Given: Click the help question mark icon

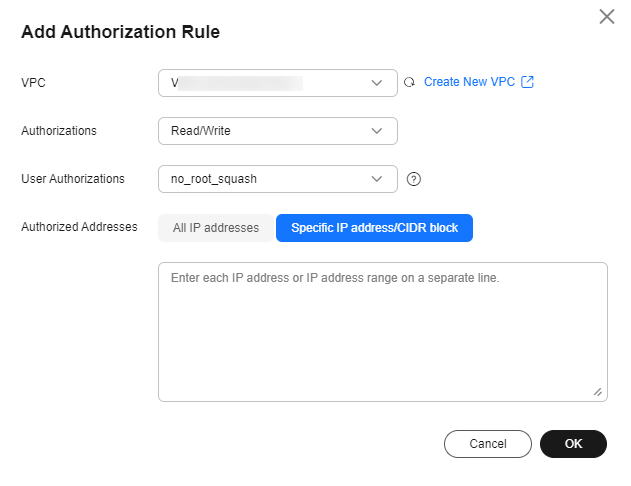Looking at the screenshot, I should (x=414, y=179).
